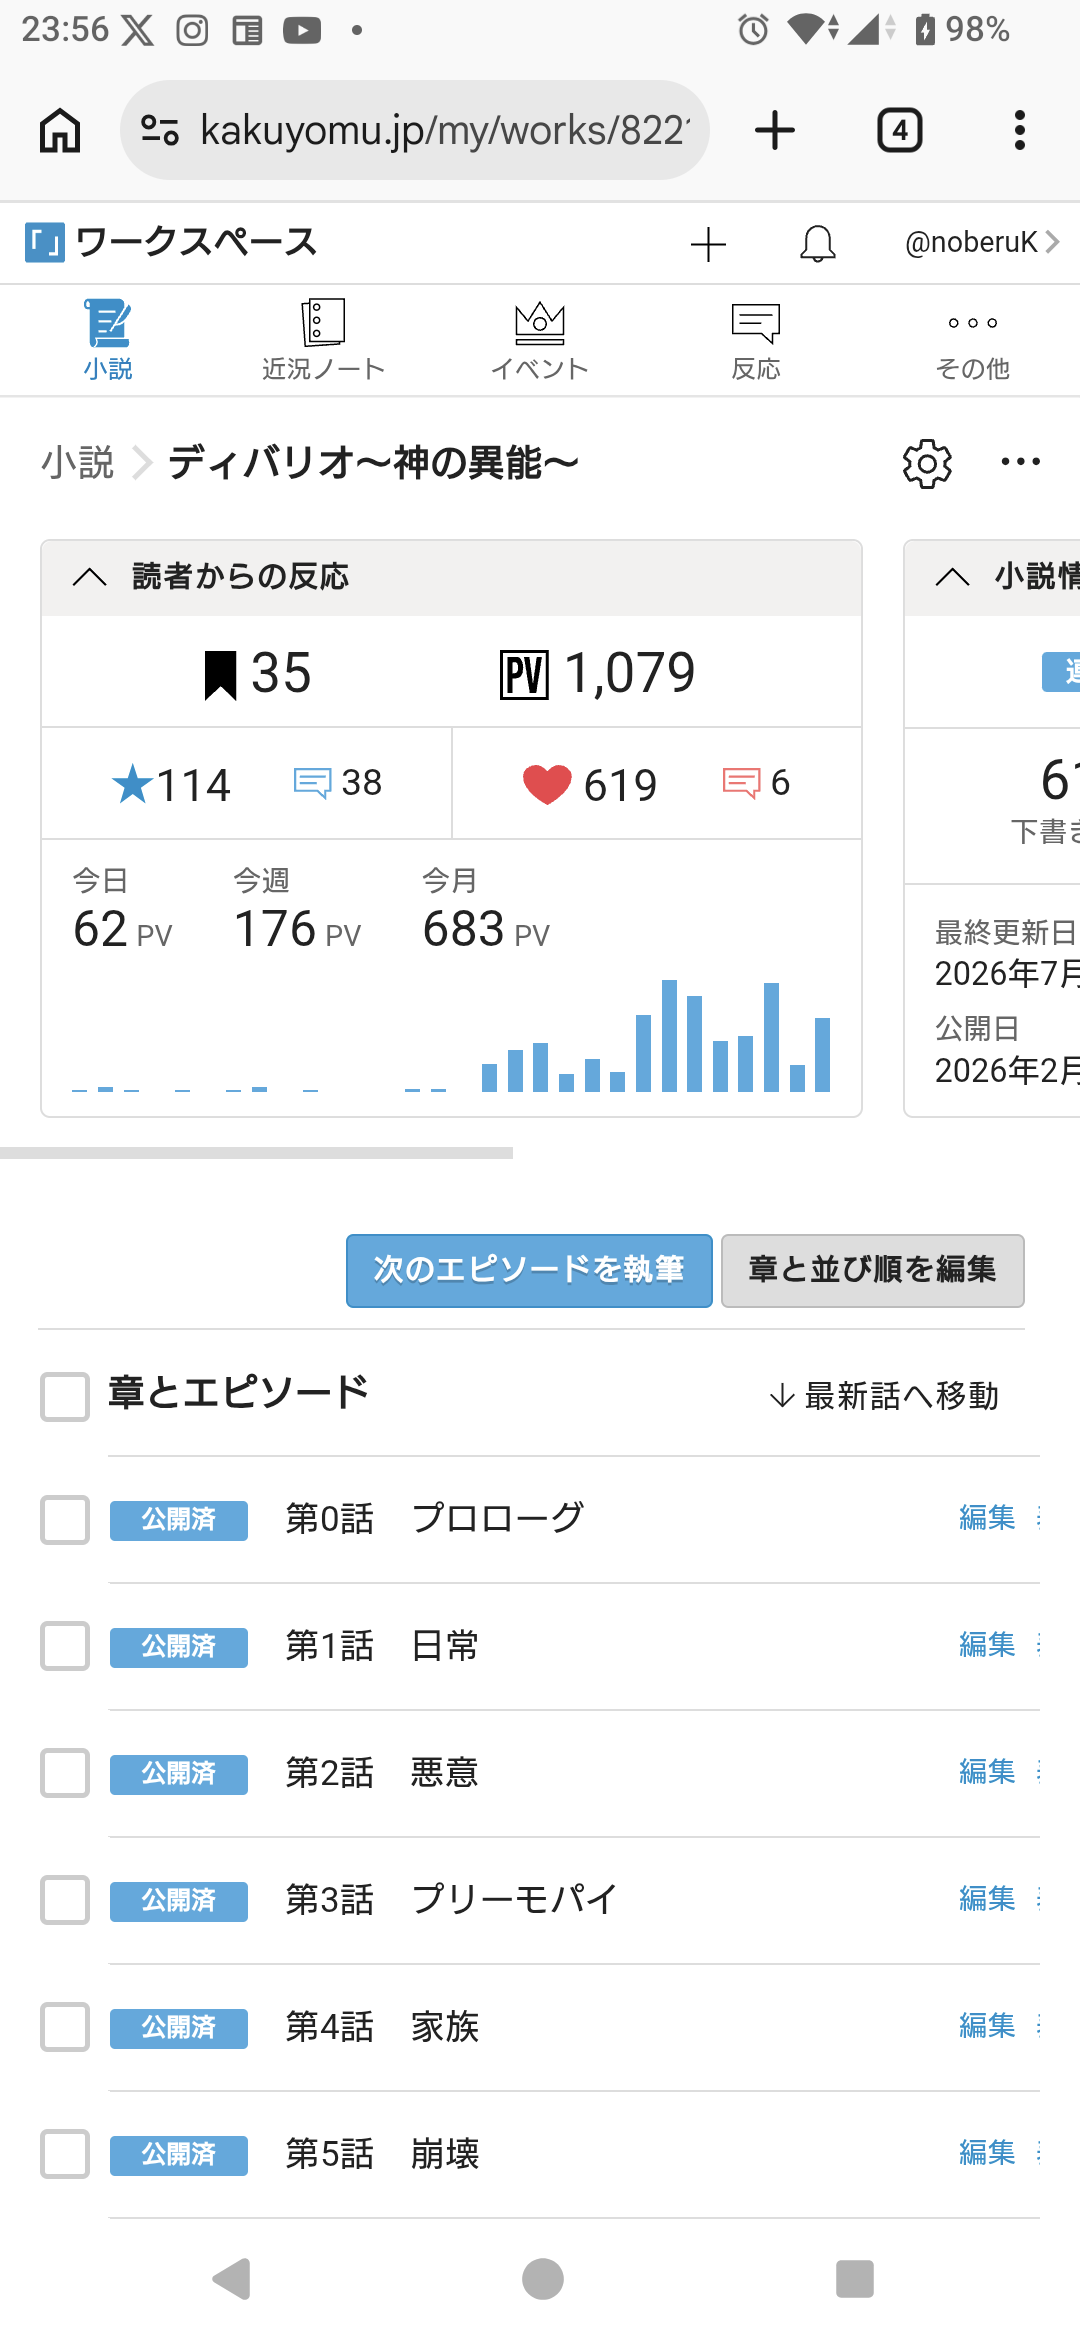
Task: Select all with 章とエピソード checkbox
Action: click(65, 1396)
